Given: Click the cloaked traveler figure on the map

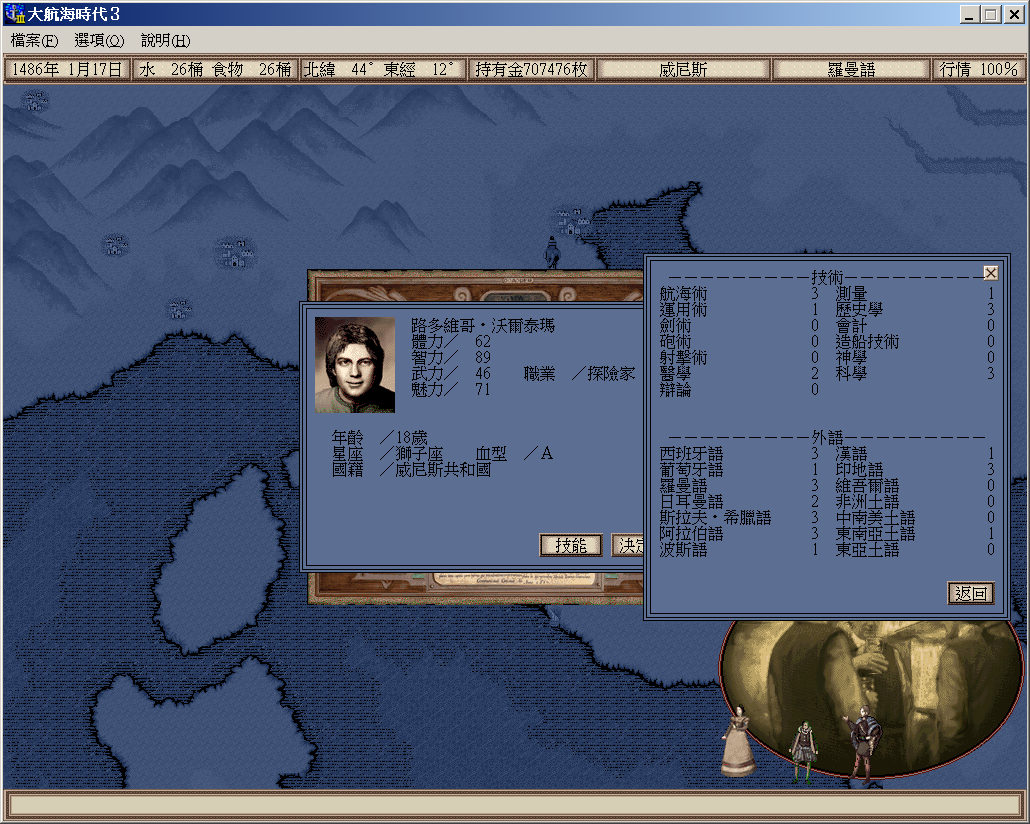Looking at the screenshot, I should coord(550,252).
